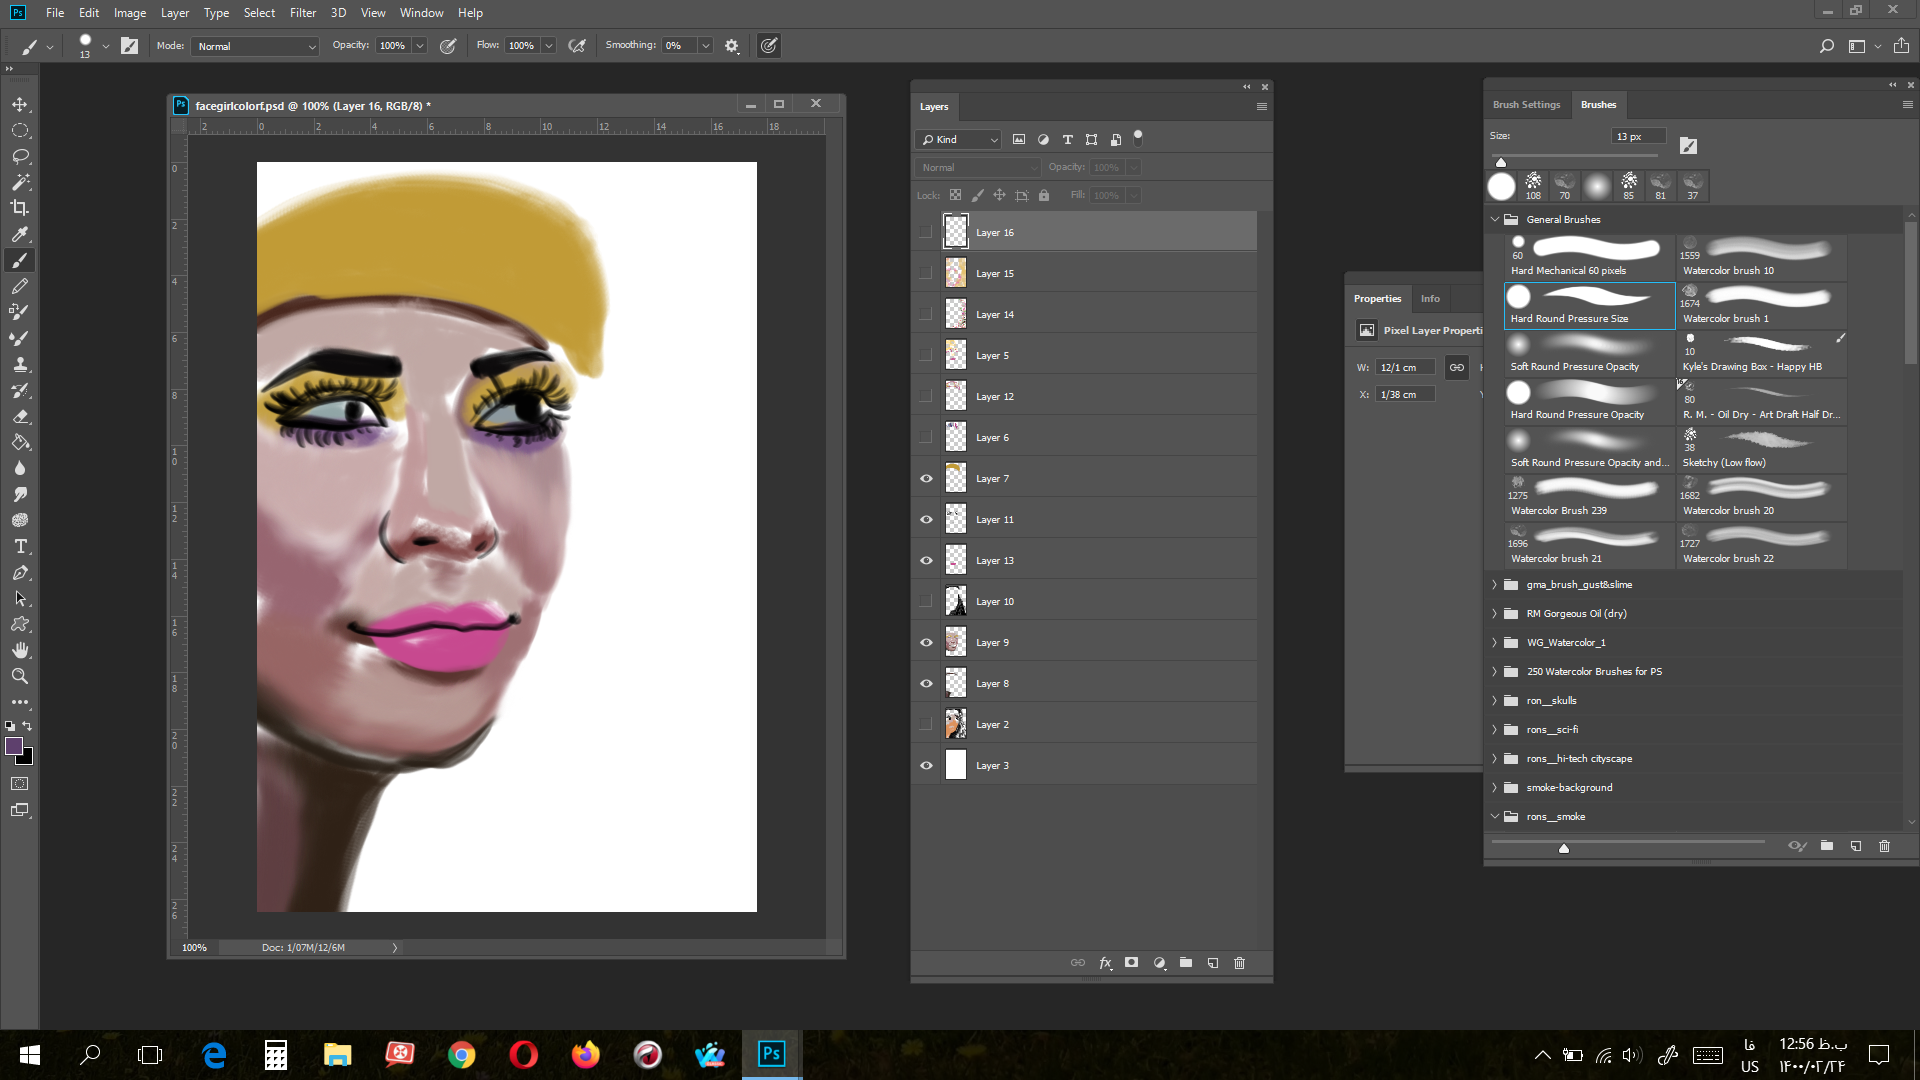Create a new layer
Screen dimensions: 1920x1080
pyautogui.click(x=1213, y=963)
